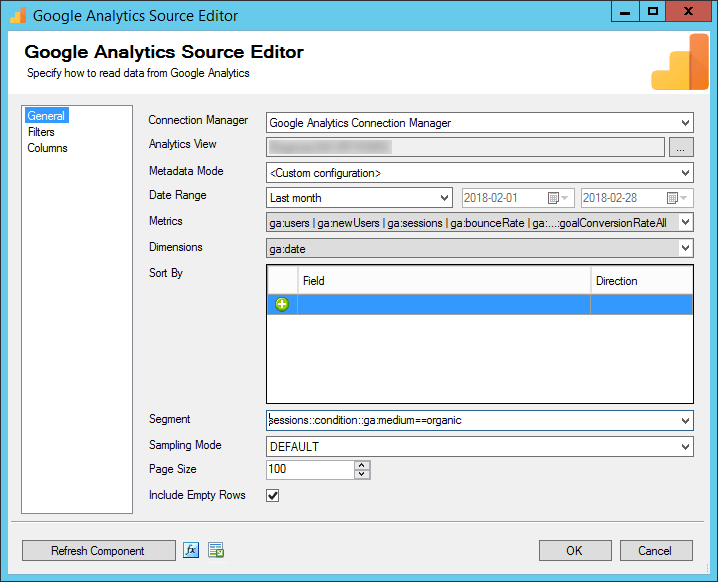Viewport: 718px width, 582px height.
Task: Select the General page
Action: [x=46, y=115]
